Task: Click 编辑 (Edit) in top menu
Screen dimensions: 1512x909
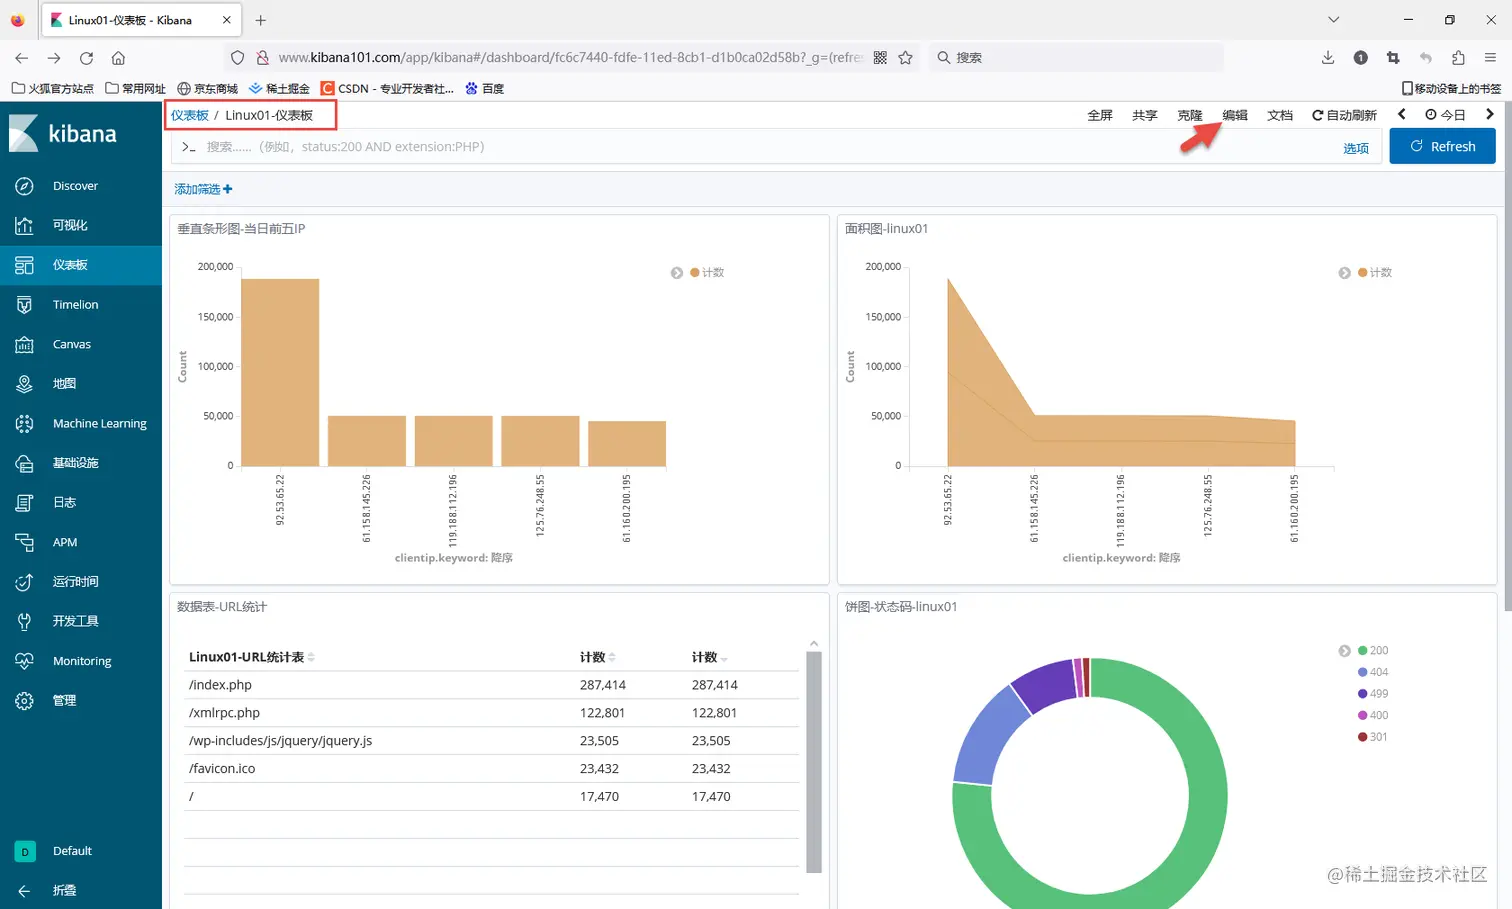Action: click(x=1235, y=115)
